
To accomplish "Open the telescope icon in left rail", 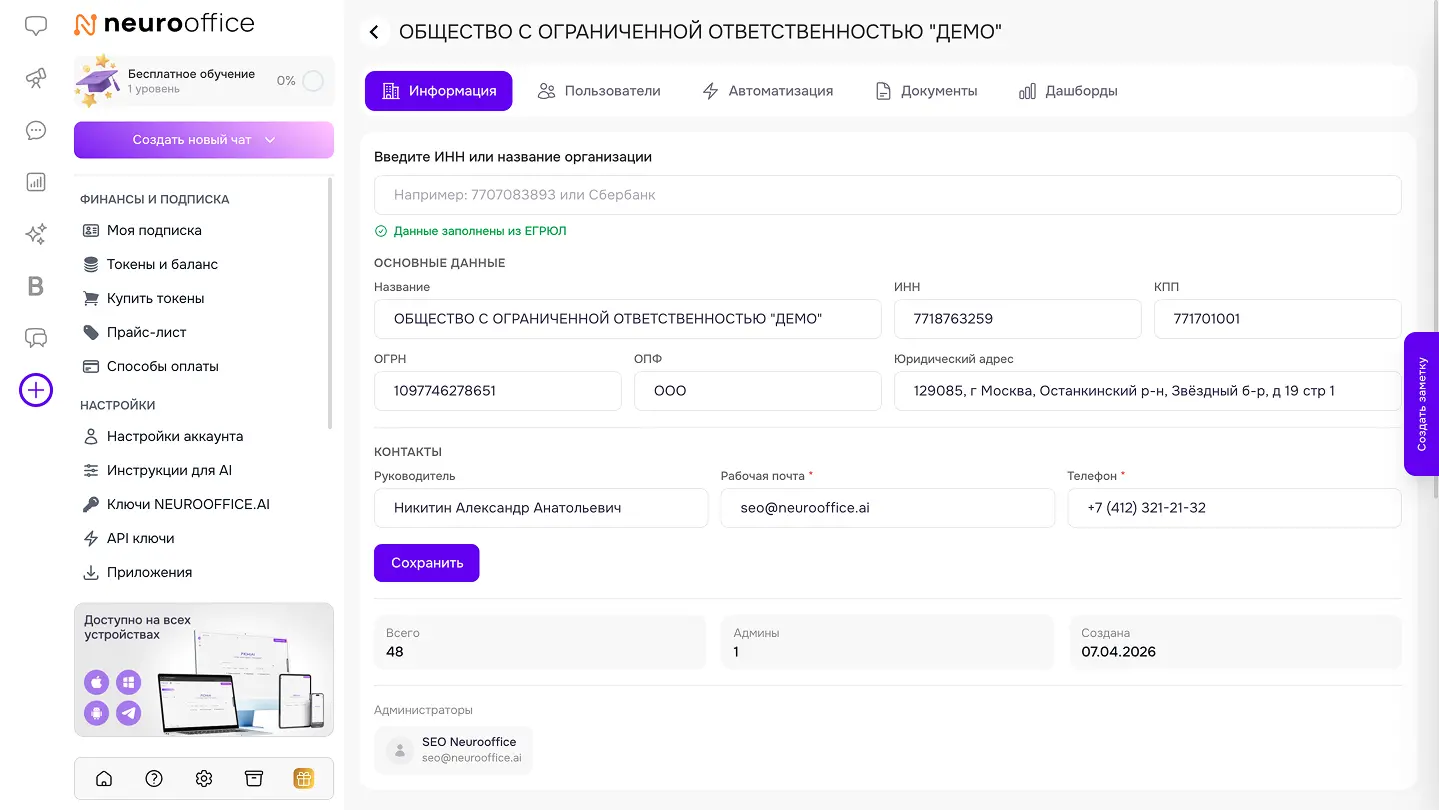I will 36,78.
